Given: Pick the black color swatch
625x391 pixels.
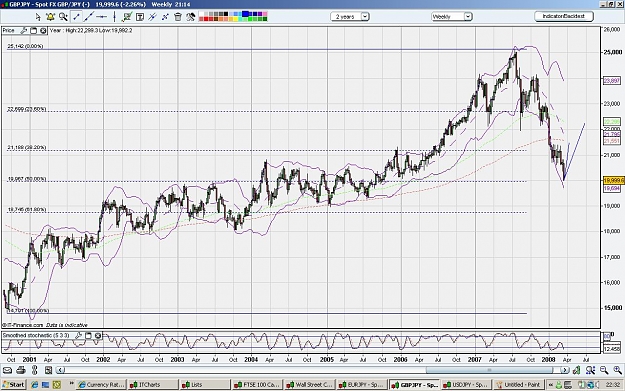Looking at the screenshot, I should (x=226, y=14).
